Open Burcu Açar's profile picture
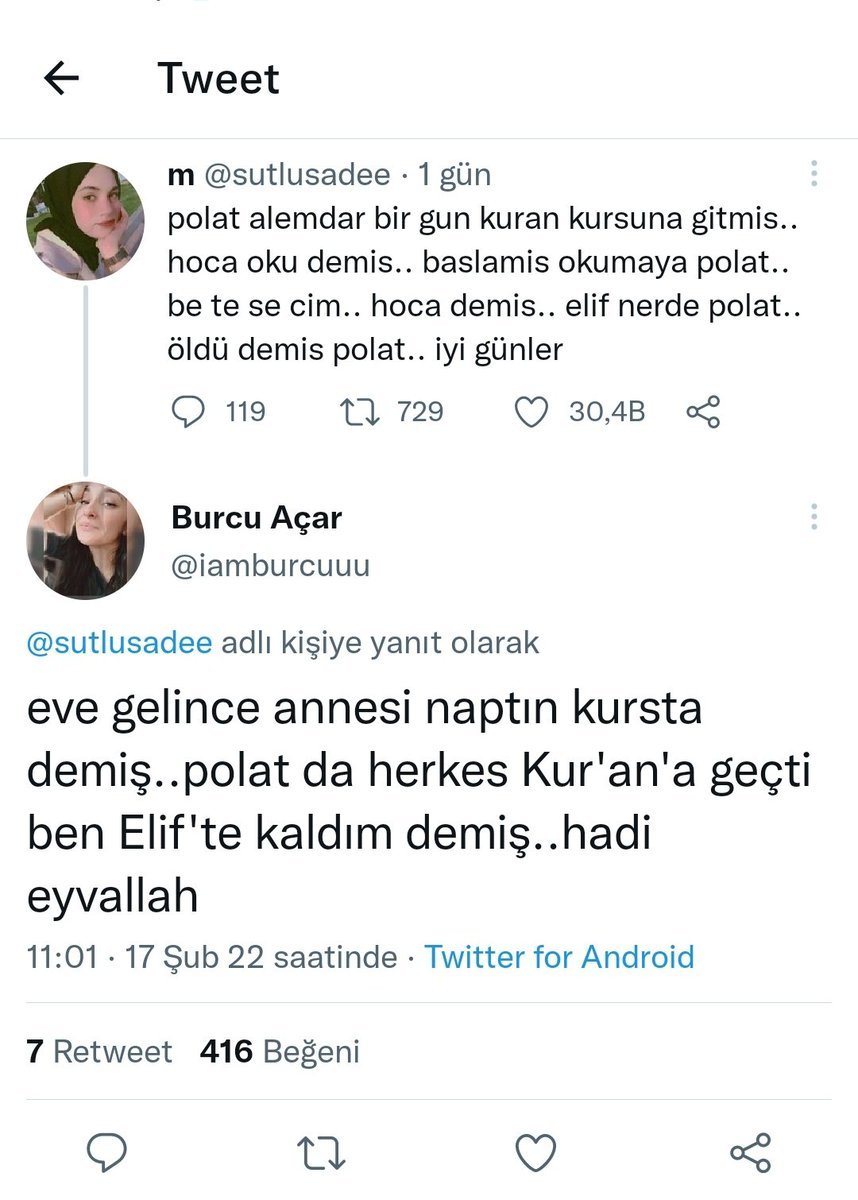This screenshot has width=858, height=1200. (x=85, y=541)
